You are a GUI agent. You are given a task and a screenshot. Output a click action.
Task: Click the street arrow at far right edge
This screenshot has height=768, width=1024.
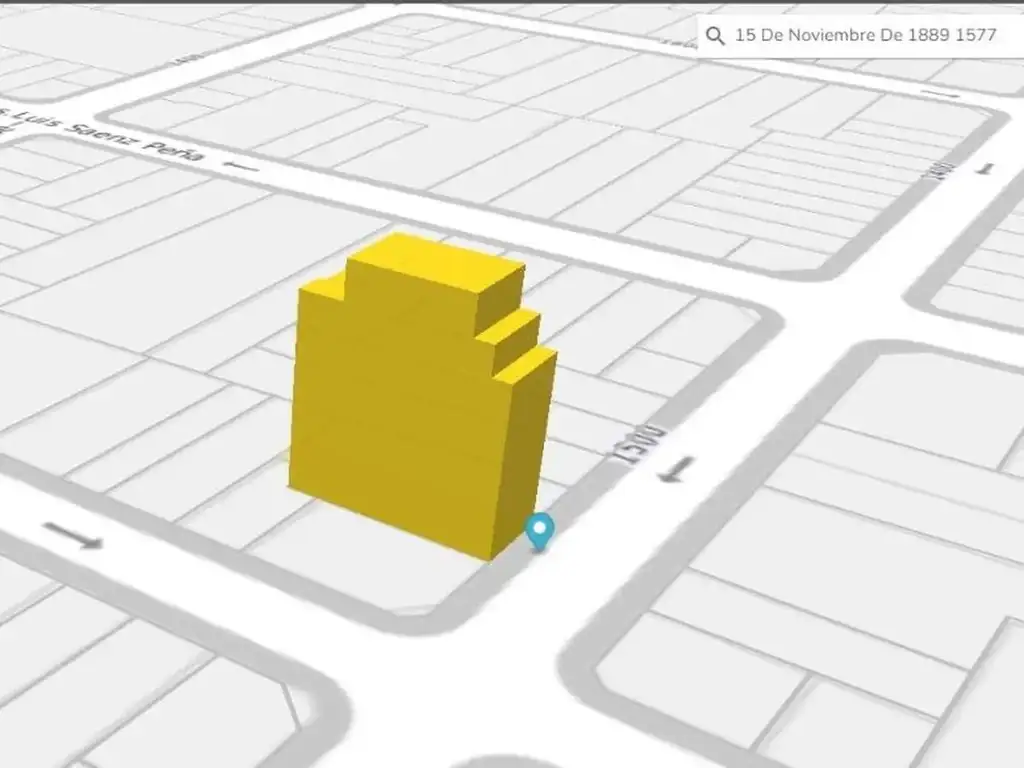tap(988, 168)
